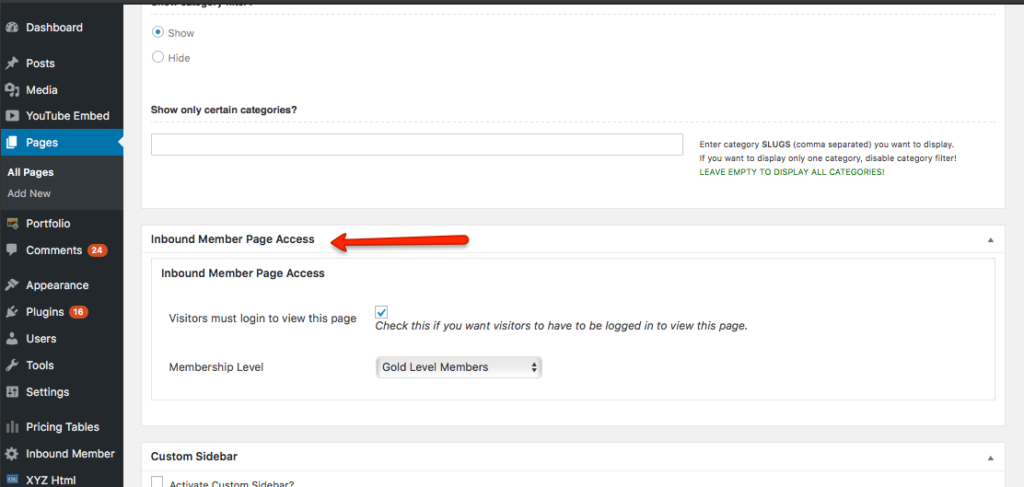
Task: Click the Settings sliders icon
Action: pyautogui.click(x=11, y=392)
